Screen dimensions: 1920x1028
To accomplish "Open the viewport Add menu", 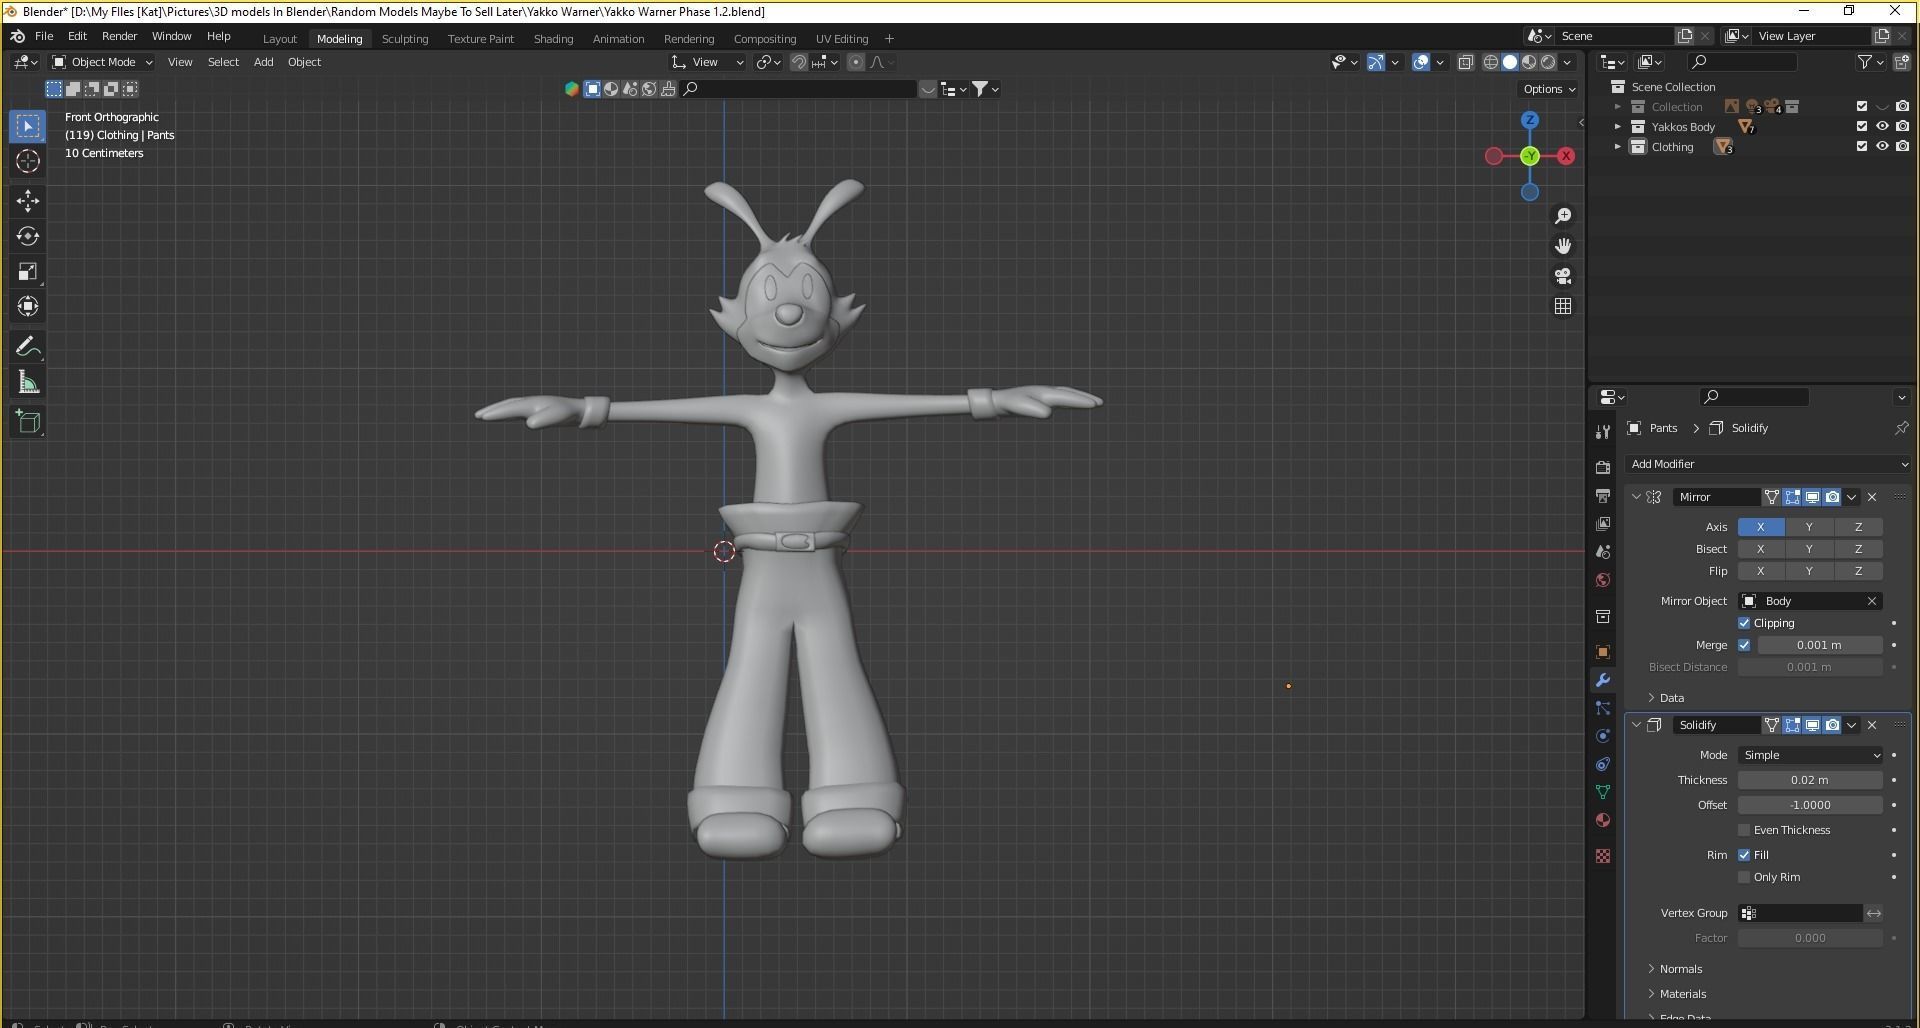I will [x=263, y=62].
